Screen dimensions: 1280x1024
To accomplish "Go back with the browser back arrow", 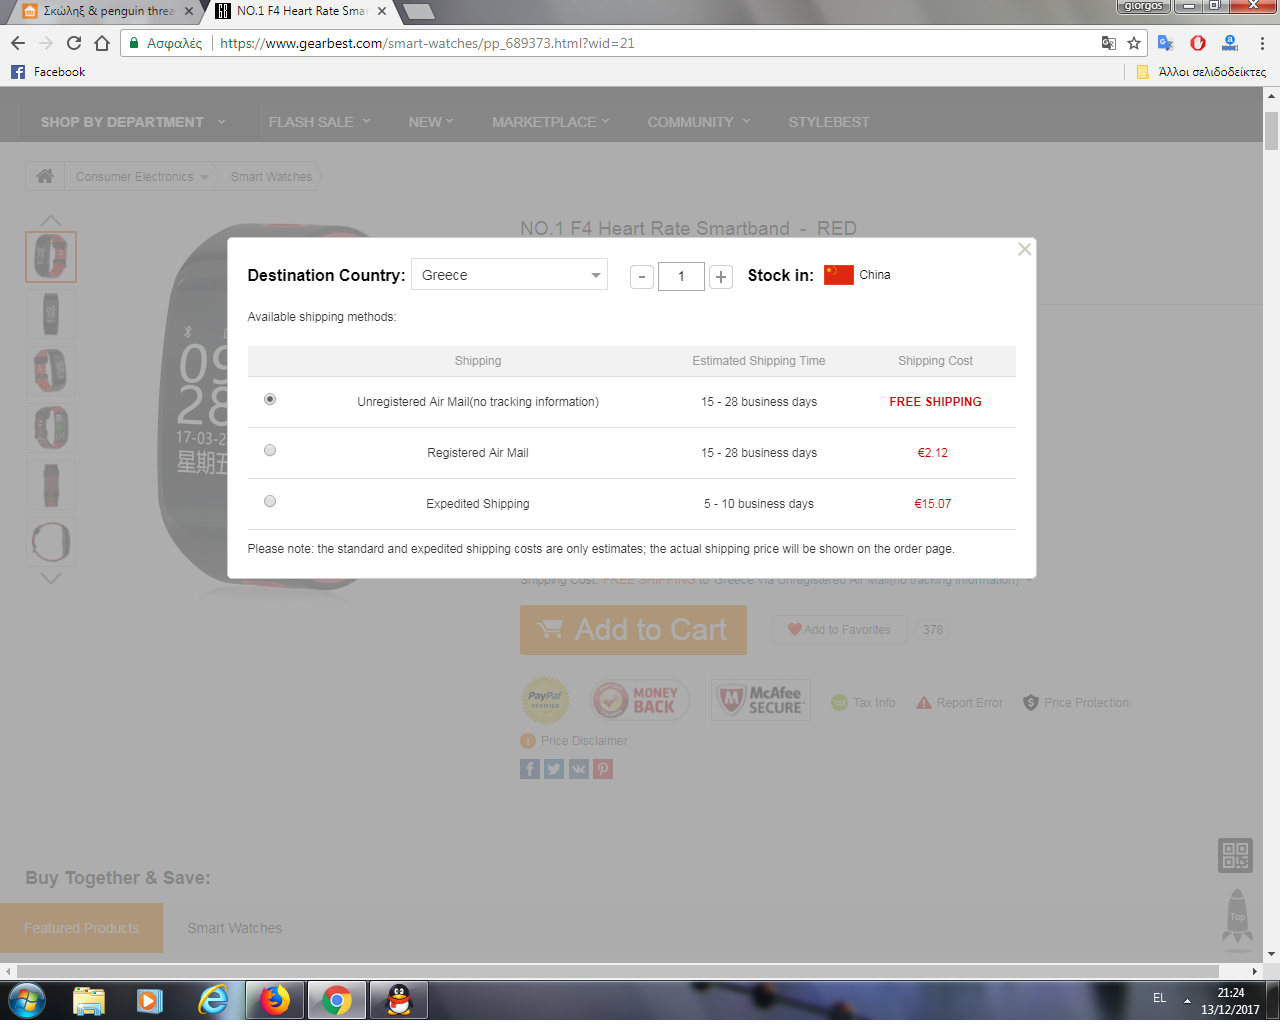I will (x=18, y=43).
